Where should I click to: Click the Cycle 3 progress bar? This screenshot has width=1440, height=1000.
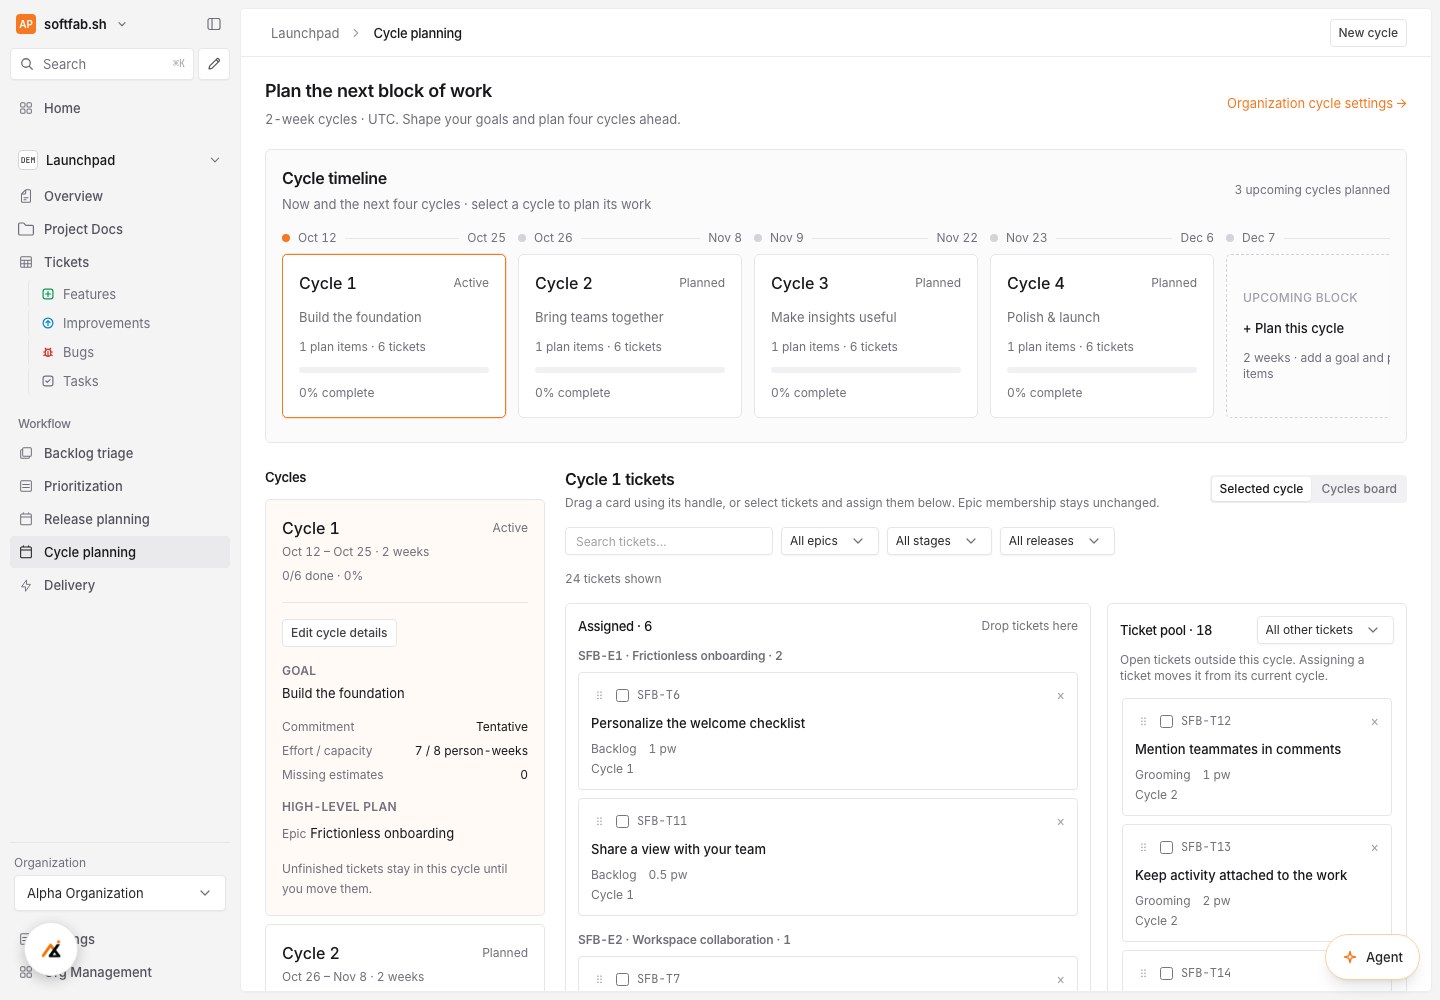tap(866, 370)
